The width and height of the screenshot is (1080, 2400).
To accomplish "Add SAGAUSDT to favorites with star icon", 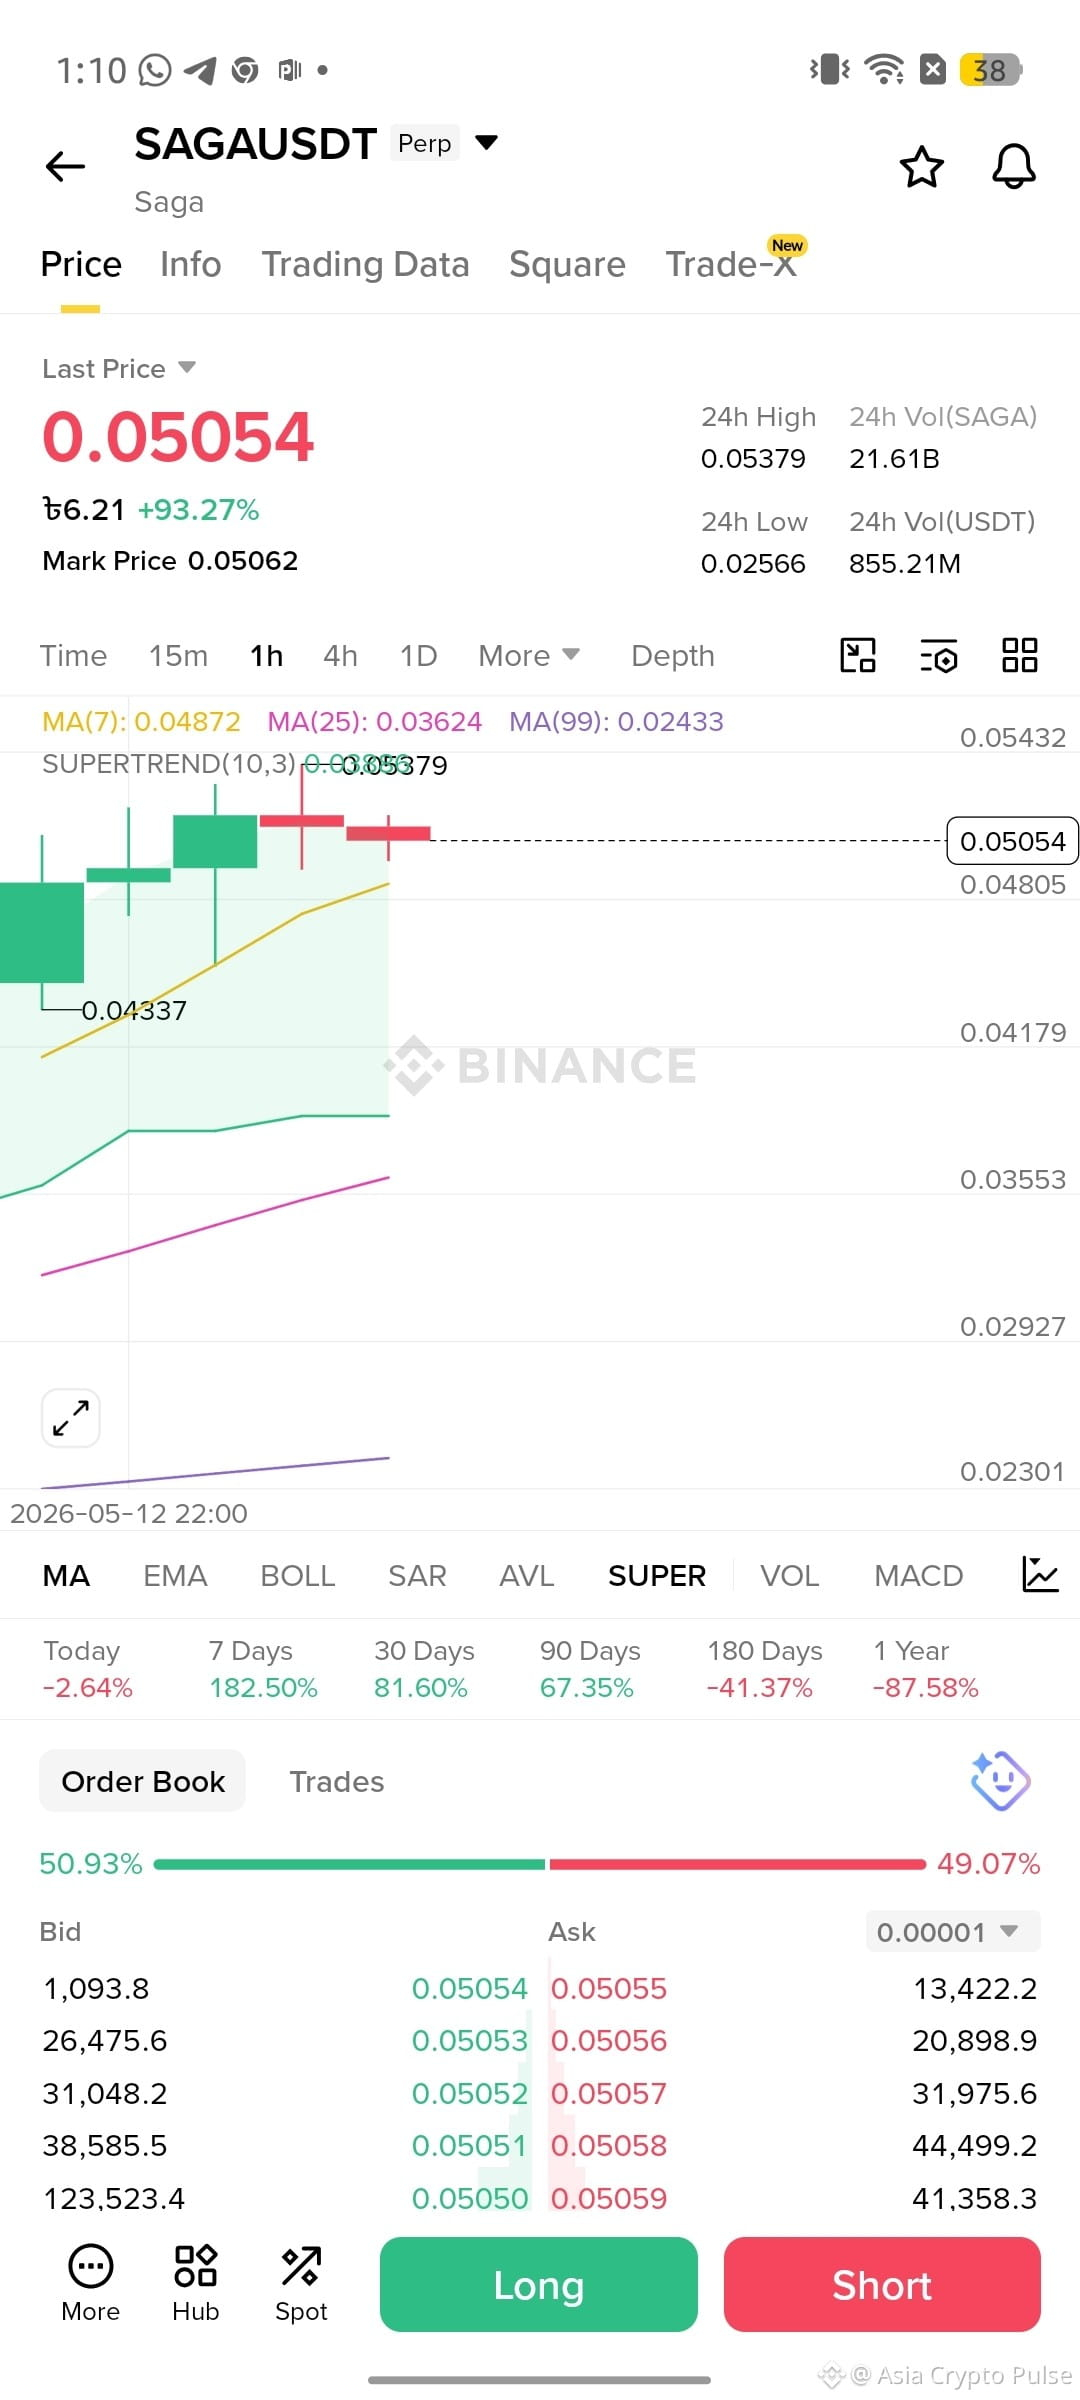I will coord(921,167).
